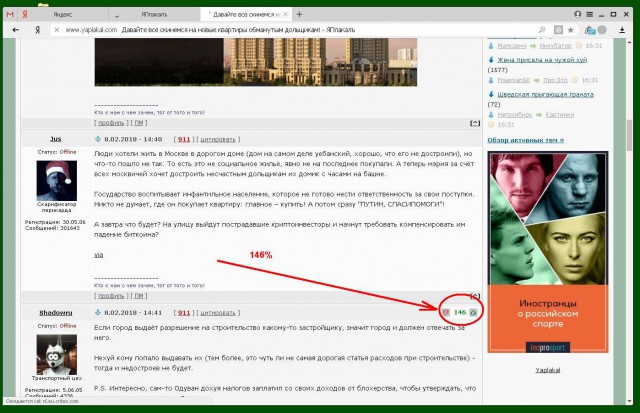Viewport: 640px width, 413px height.
Task: Click flame icon beside the (1577) topic
Action: coord(491,60)
